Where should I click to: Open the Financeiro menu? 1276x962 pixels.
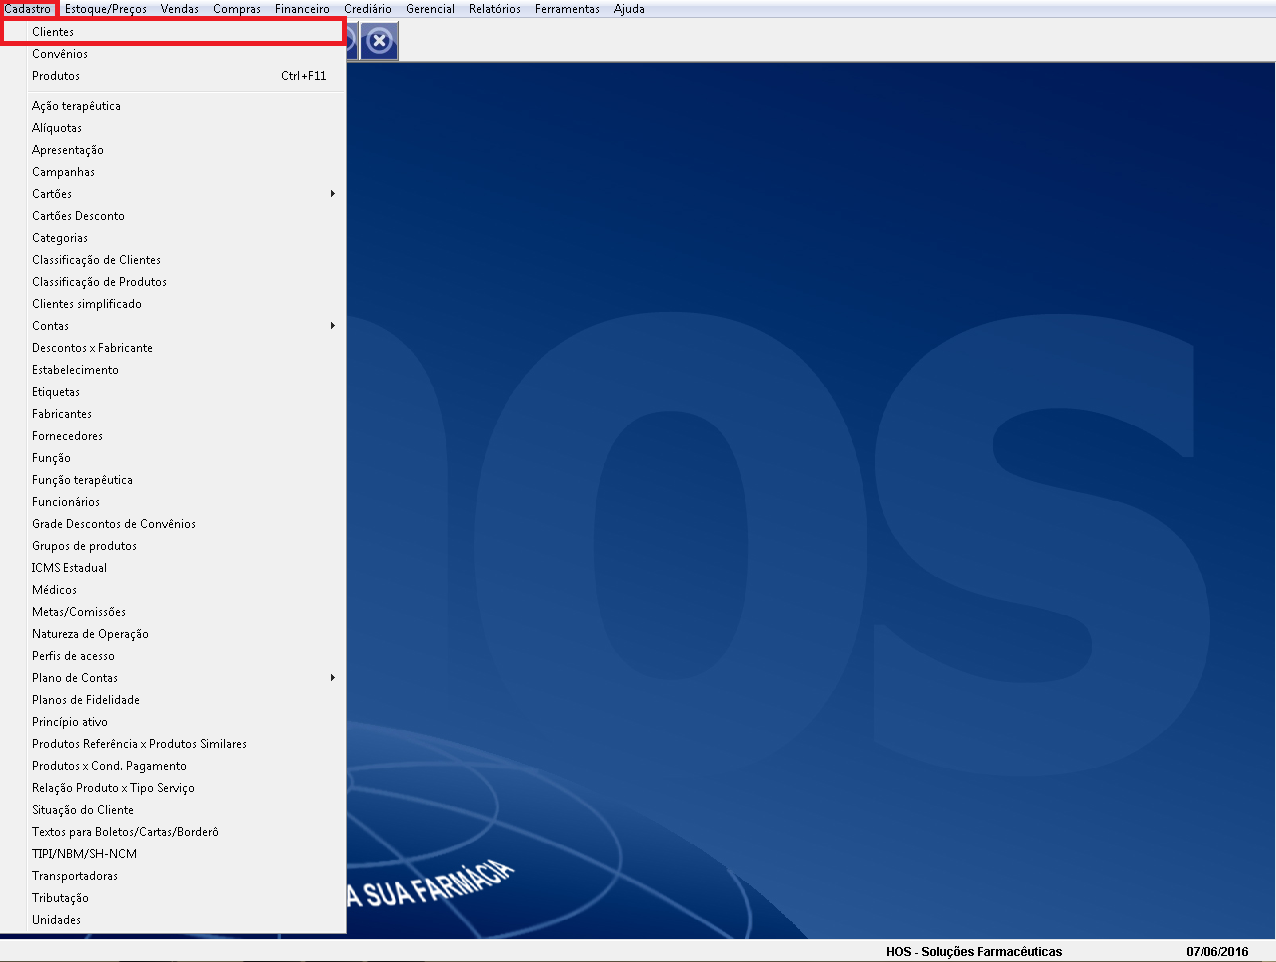pyautogui.click(x=302, y=9)
